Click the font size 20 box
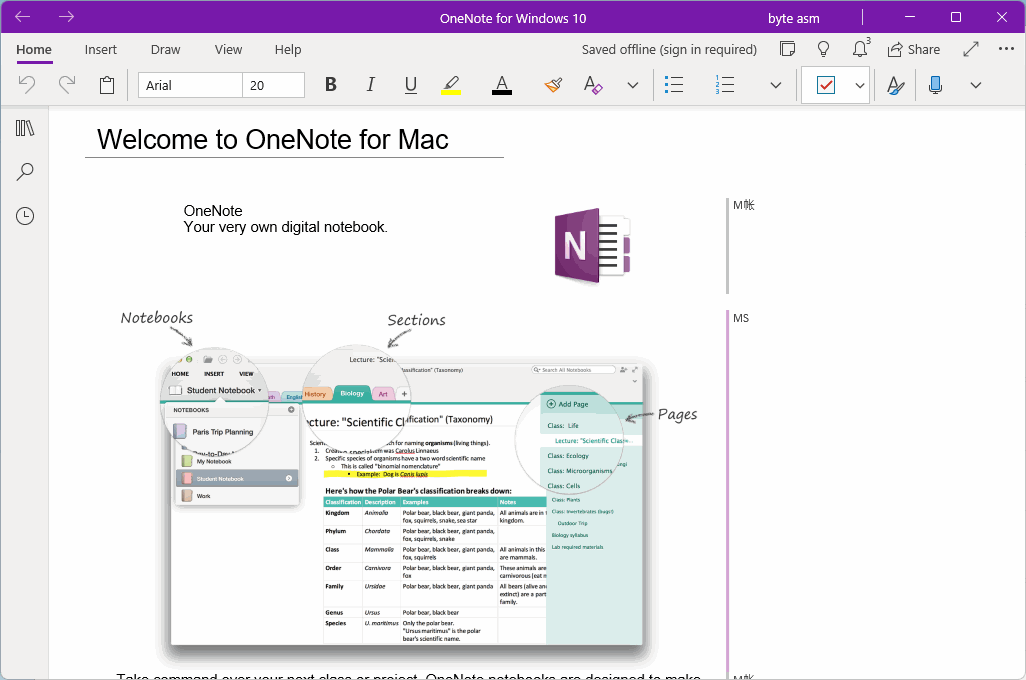 (x=274, y=85)
